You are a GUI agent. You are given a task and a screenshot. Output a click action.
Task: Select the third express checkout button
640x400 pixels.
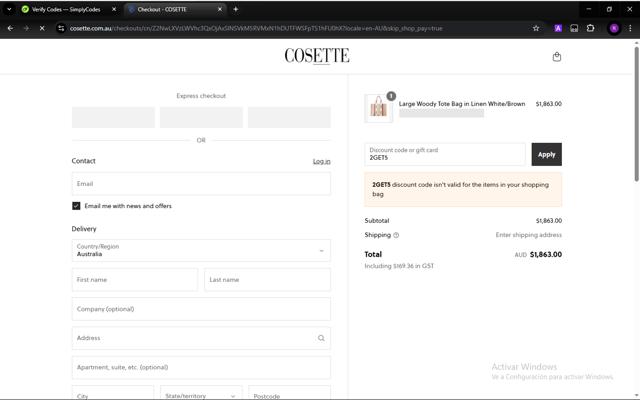289,117
